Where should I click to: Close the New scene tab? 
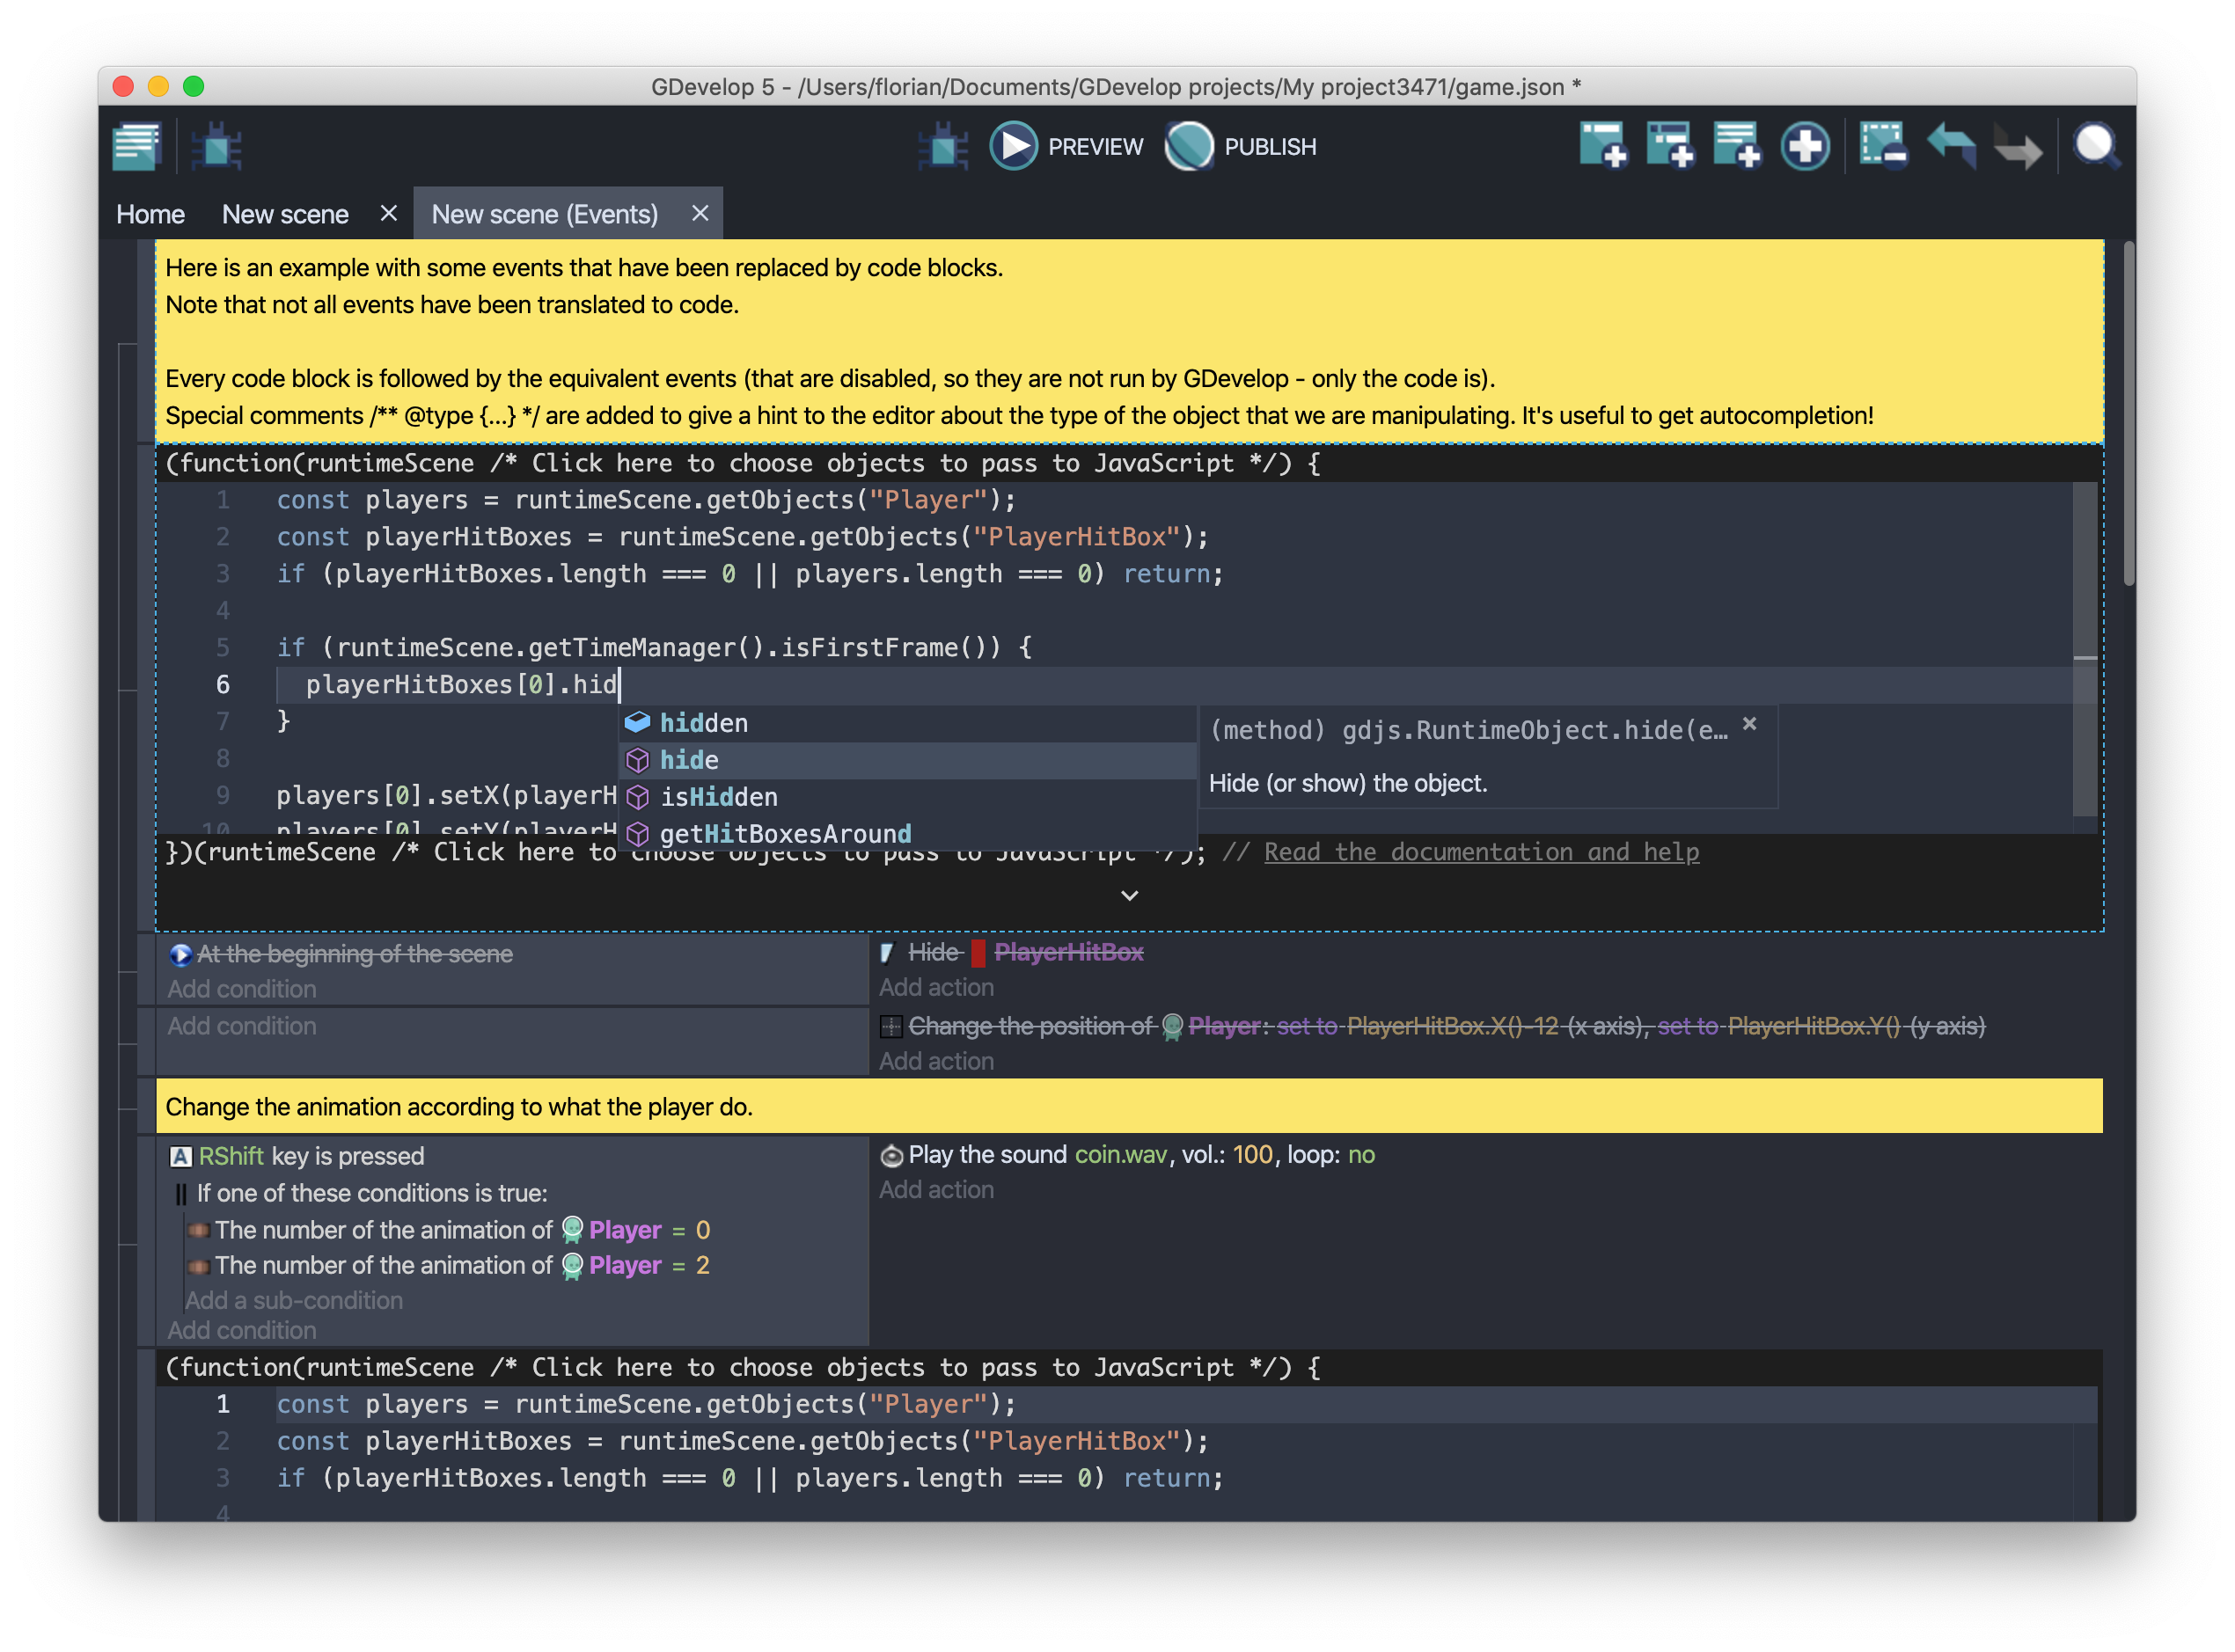[389, 213]
